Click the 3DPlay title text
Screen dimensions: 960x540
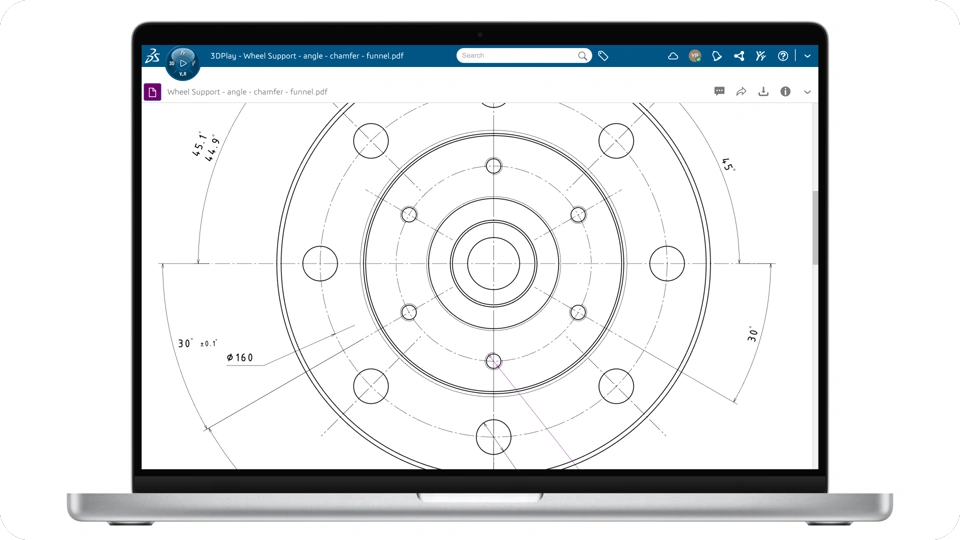(x=307, y=56)
